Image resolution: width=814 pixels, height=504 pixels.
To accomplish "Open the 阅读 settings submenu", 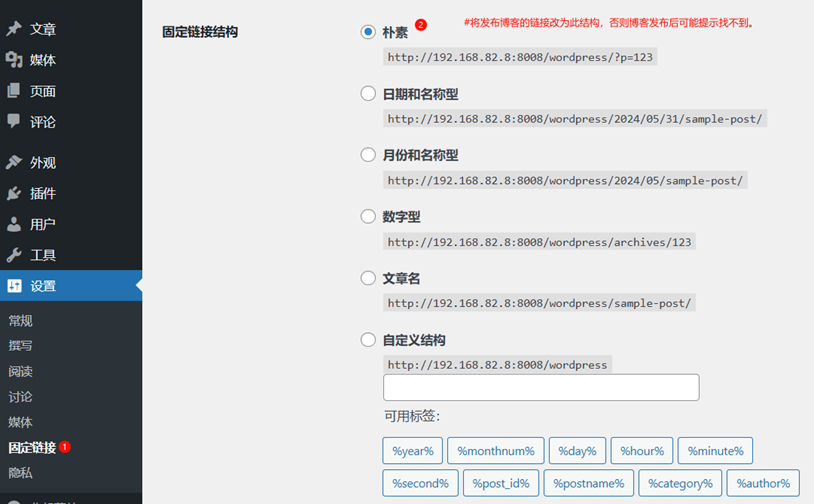I will pos(21,371).
